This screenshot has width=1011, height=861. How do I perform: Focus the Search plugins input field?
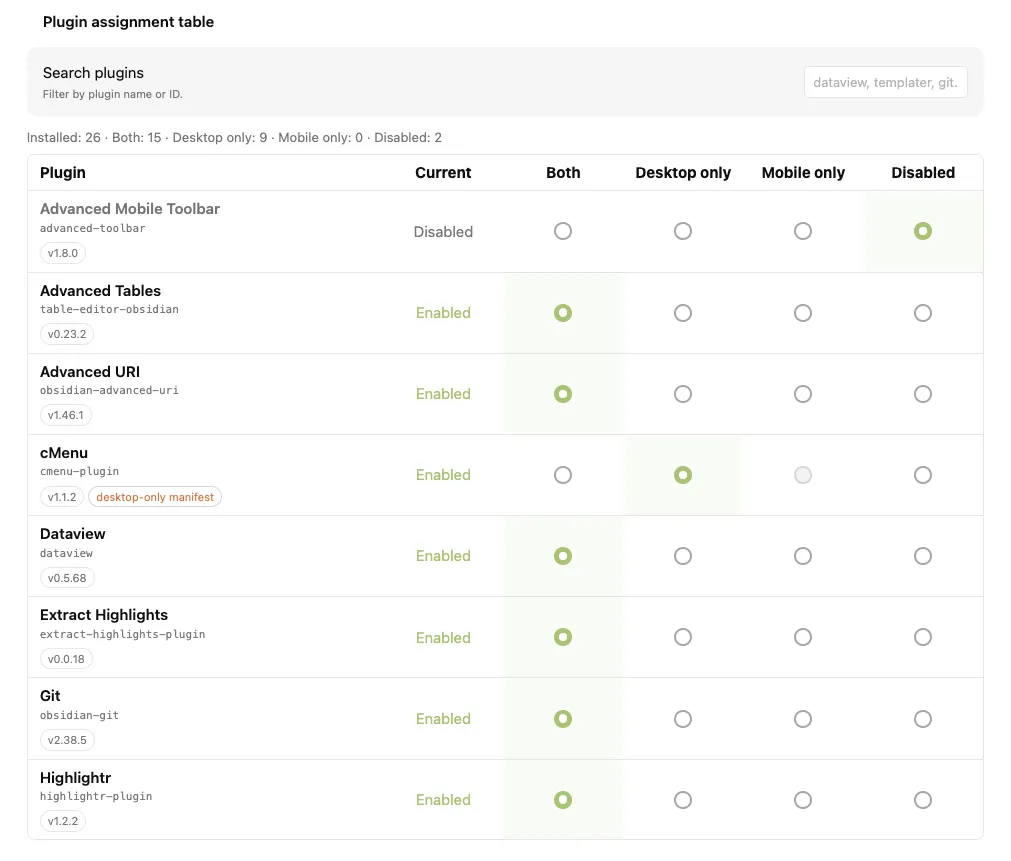[885, 83]
